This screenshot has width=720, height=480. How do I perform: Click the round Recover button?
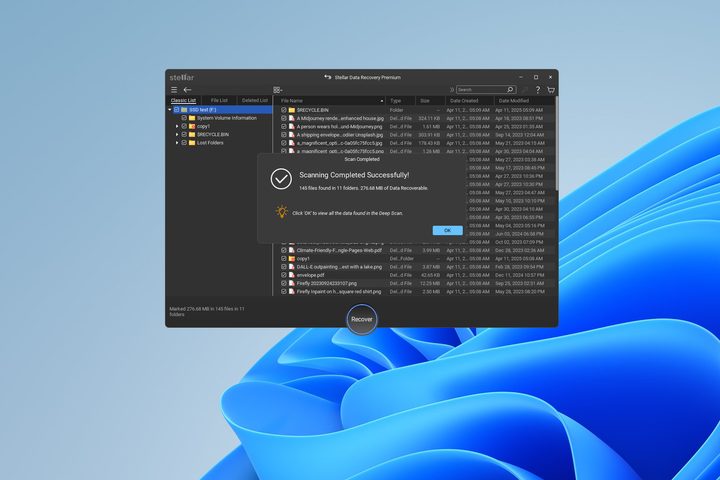click(362, 319)
